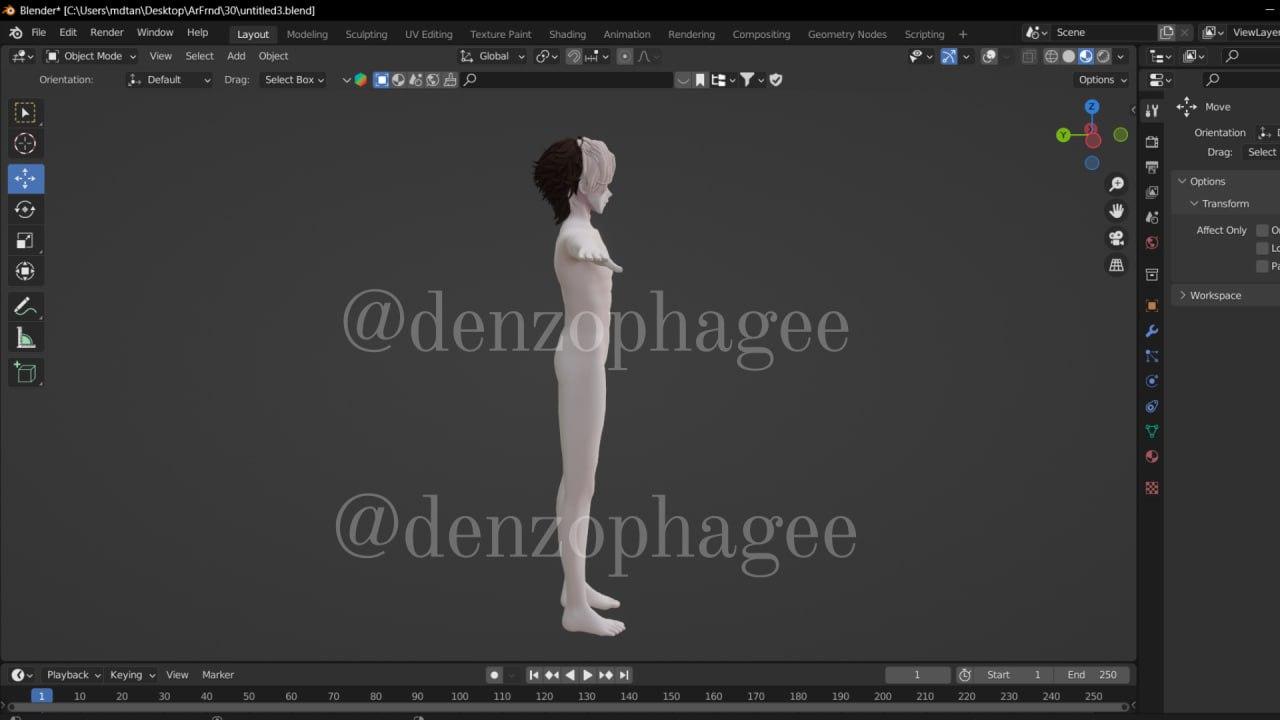
Task: Open the Add menu in viewport header
Action: pyautogui.click(x=236, y=56)
